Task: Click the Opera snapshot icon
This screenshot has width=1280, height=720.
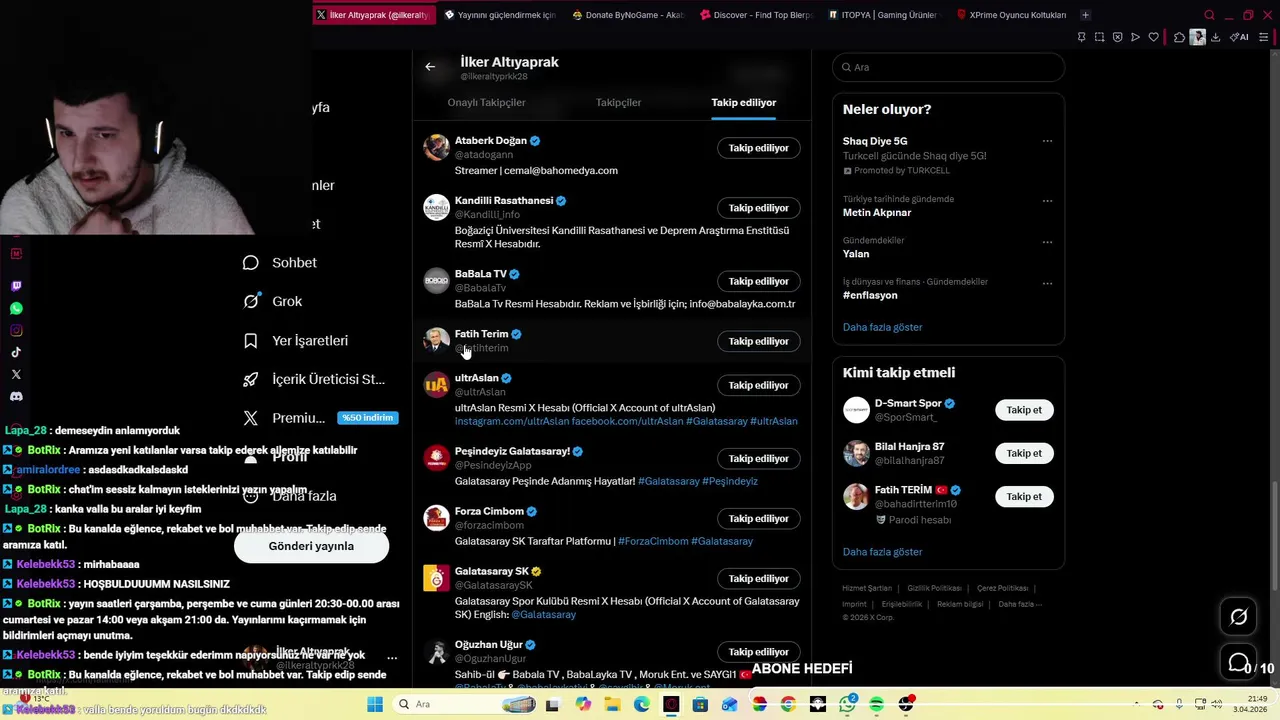Action: click(1099, 37)
